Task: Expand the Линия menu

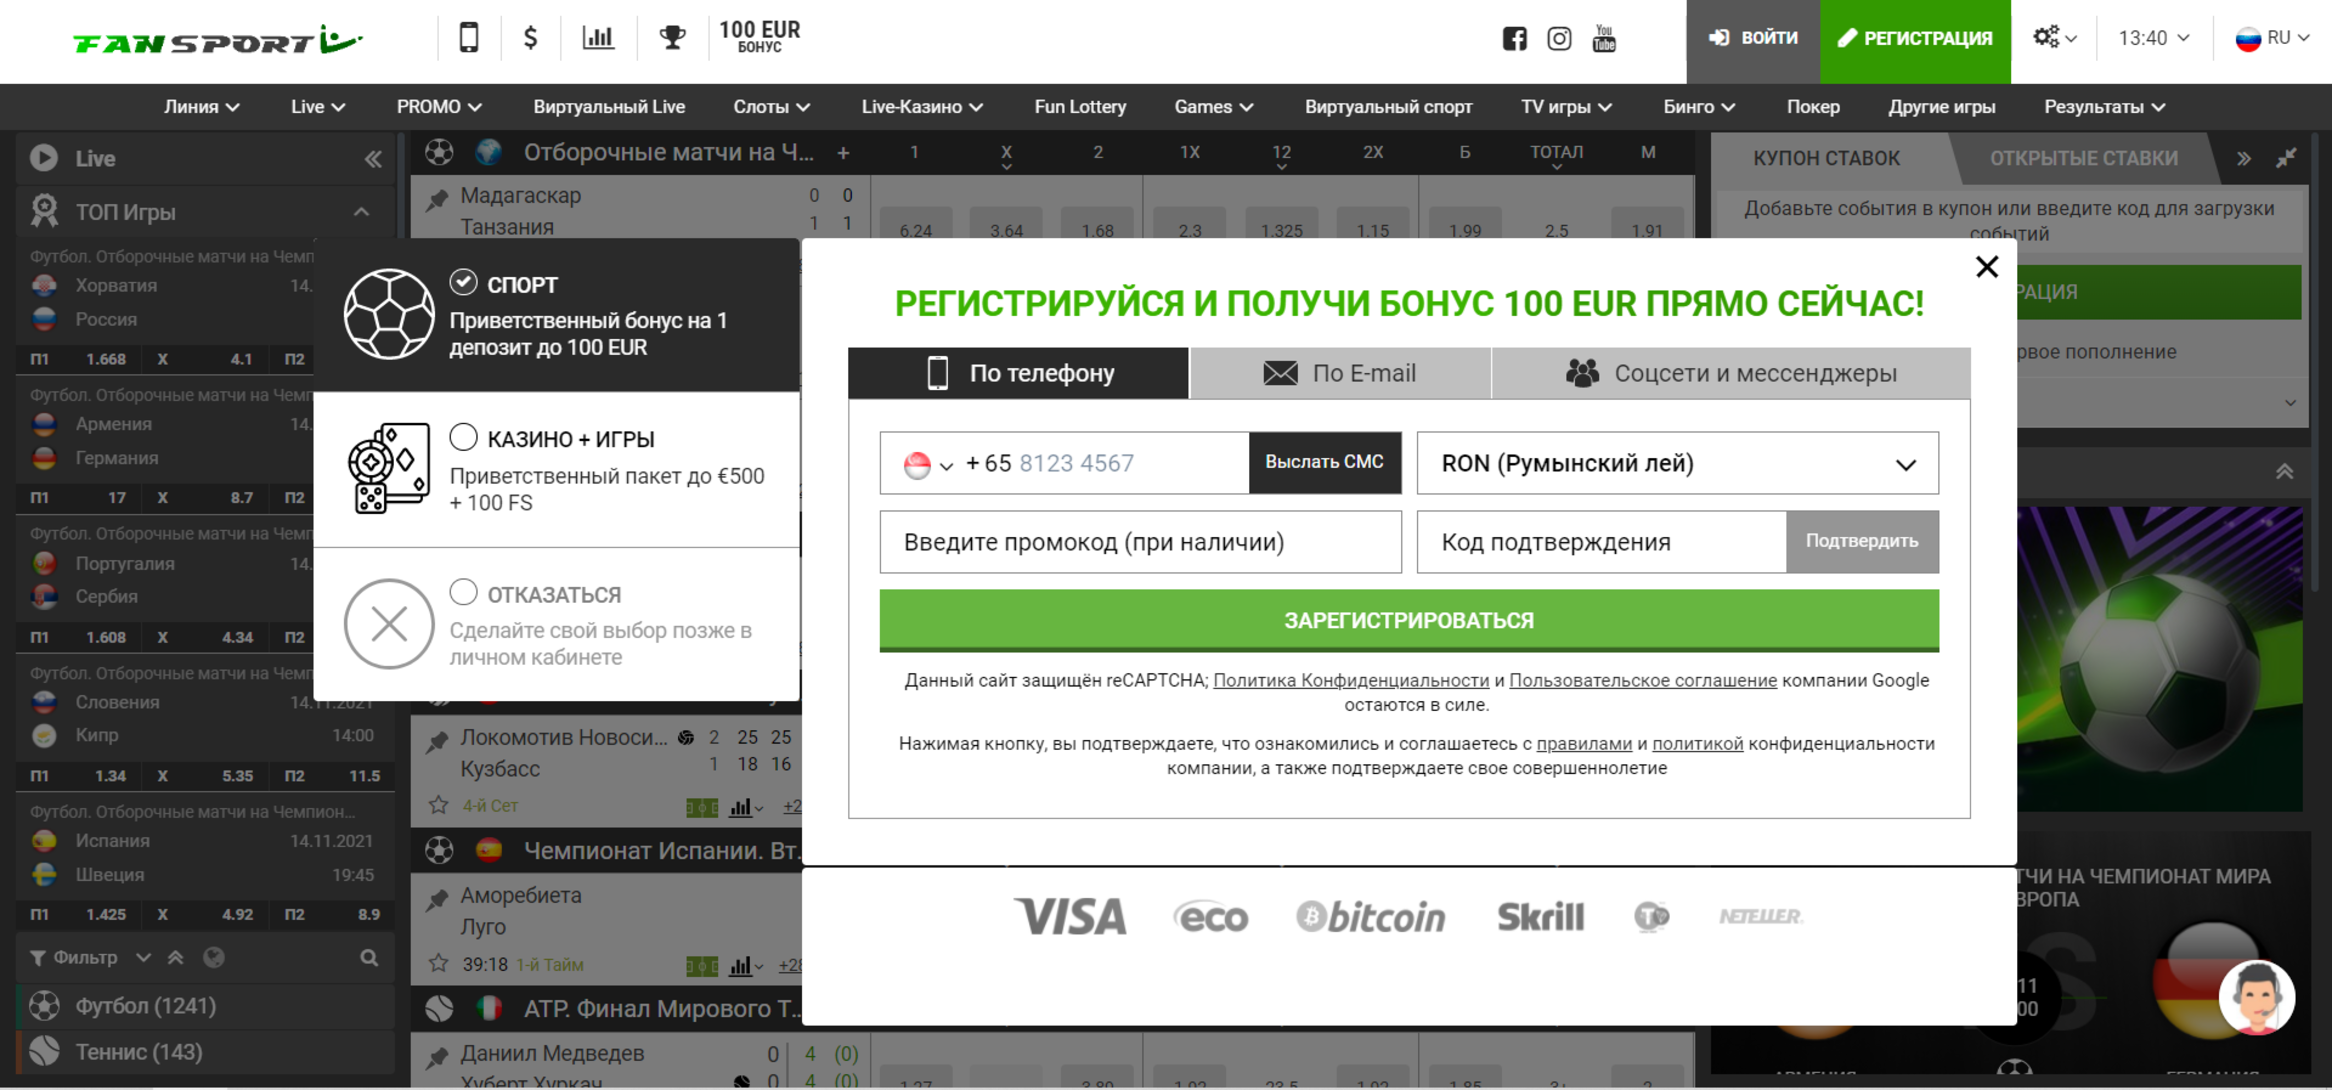Action: (x=201, y=107)
